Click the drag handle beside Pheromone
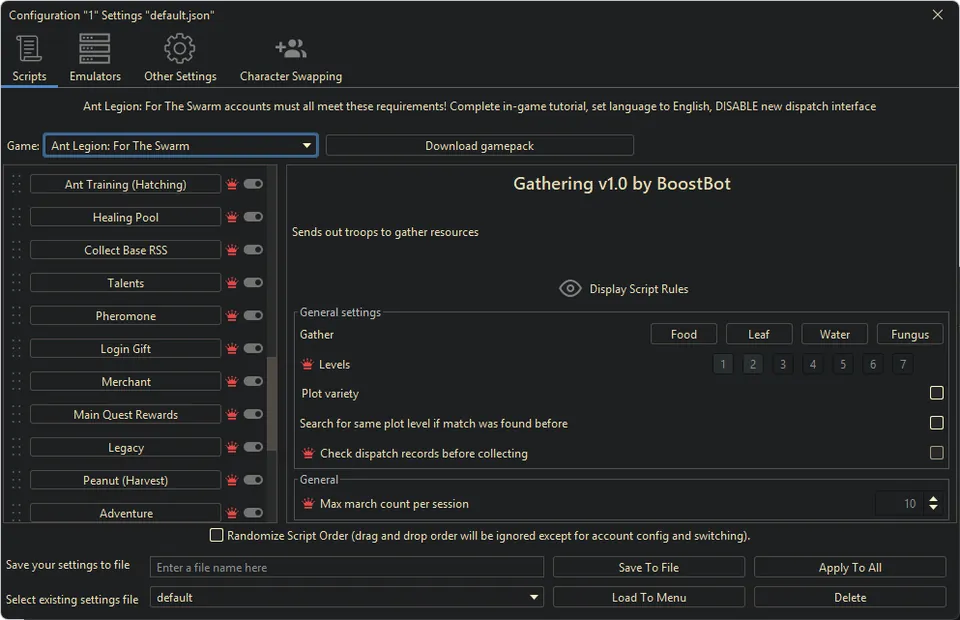 (17, 316)
